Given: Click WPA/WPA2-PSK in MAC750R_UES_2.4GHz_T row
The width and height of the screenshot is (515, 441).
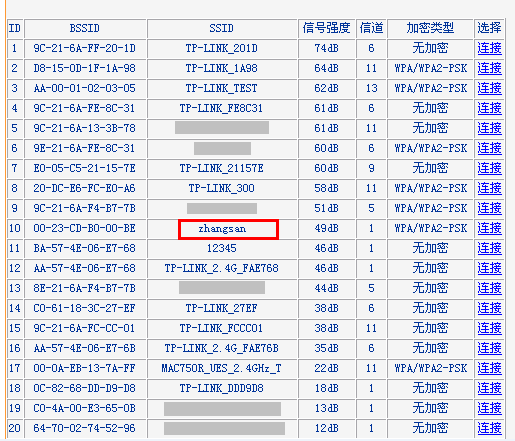Looking at the screenshot, I should tap(430, 368).
